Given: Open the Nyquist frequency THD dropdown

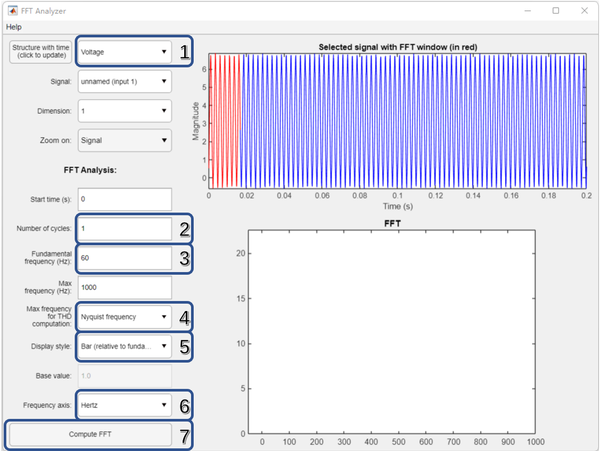Looking at the screenshot, I should point(124,317).
